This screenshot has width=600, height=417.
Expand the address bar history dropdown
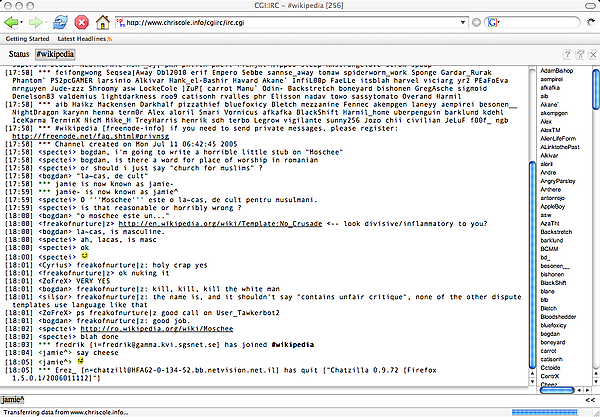[x=463, y=23]
